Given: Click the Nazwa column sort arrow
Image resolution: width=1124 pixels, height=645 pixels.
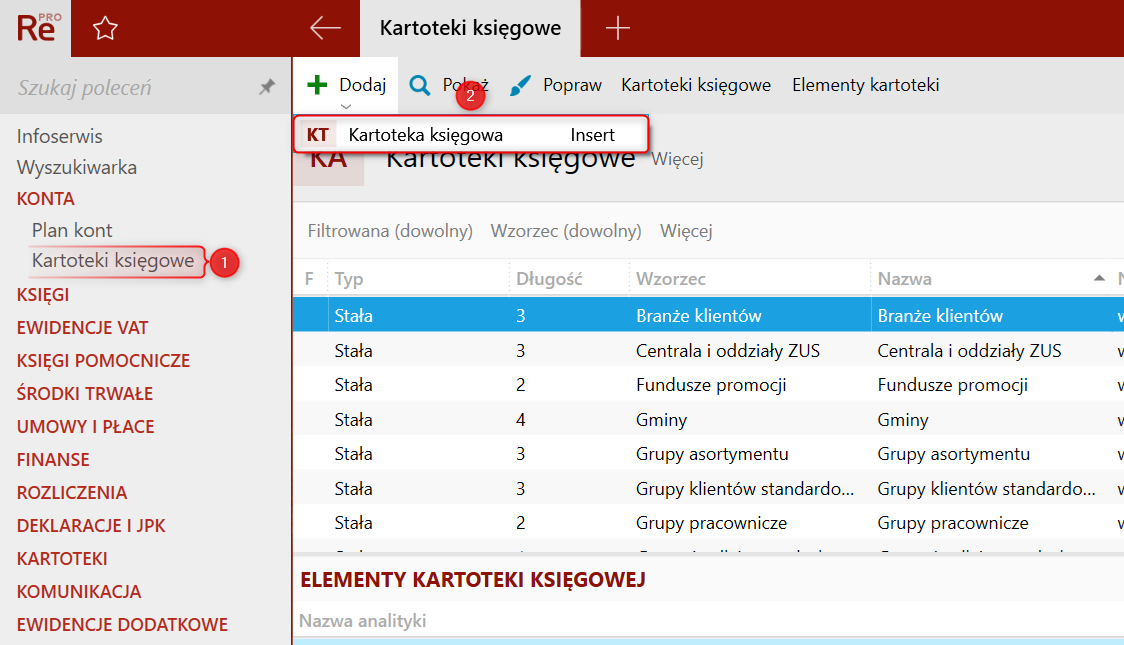Looking at the screenshot, I should pos(1099,278).
